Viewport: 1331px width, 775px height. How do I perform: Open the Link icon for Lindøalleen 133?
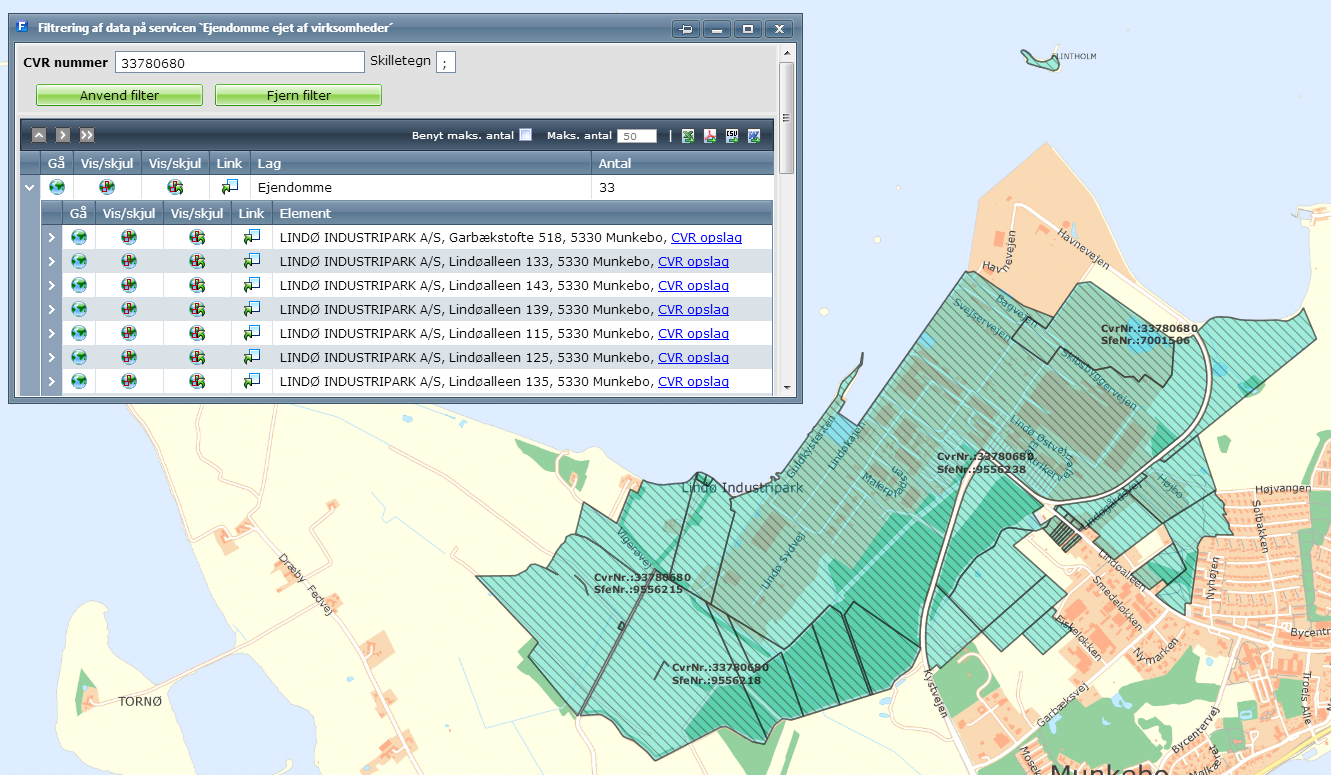click(x=252, y=261)
